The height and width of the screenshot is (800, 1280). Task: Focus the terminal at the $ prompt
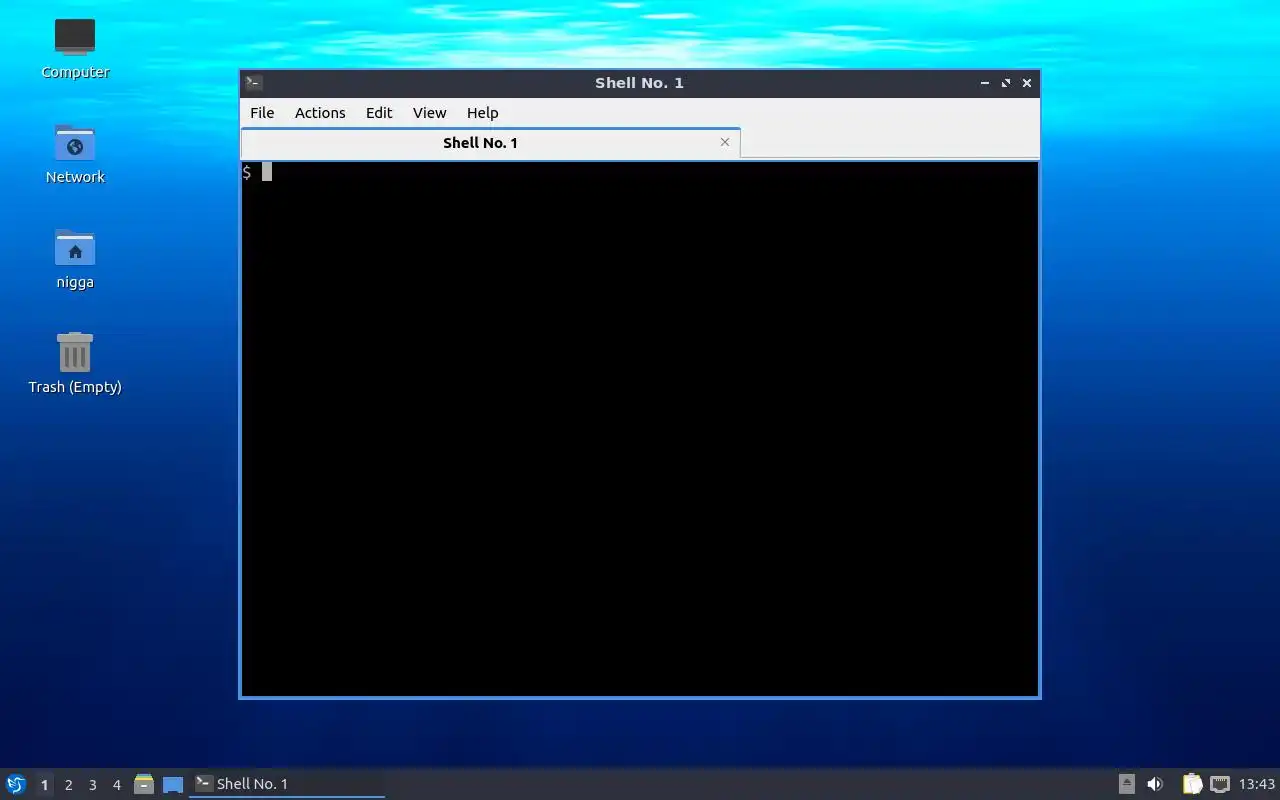point(640,428)
